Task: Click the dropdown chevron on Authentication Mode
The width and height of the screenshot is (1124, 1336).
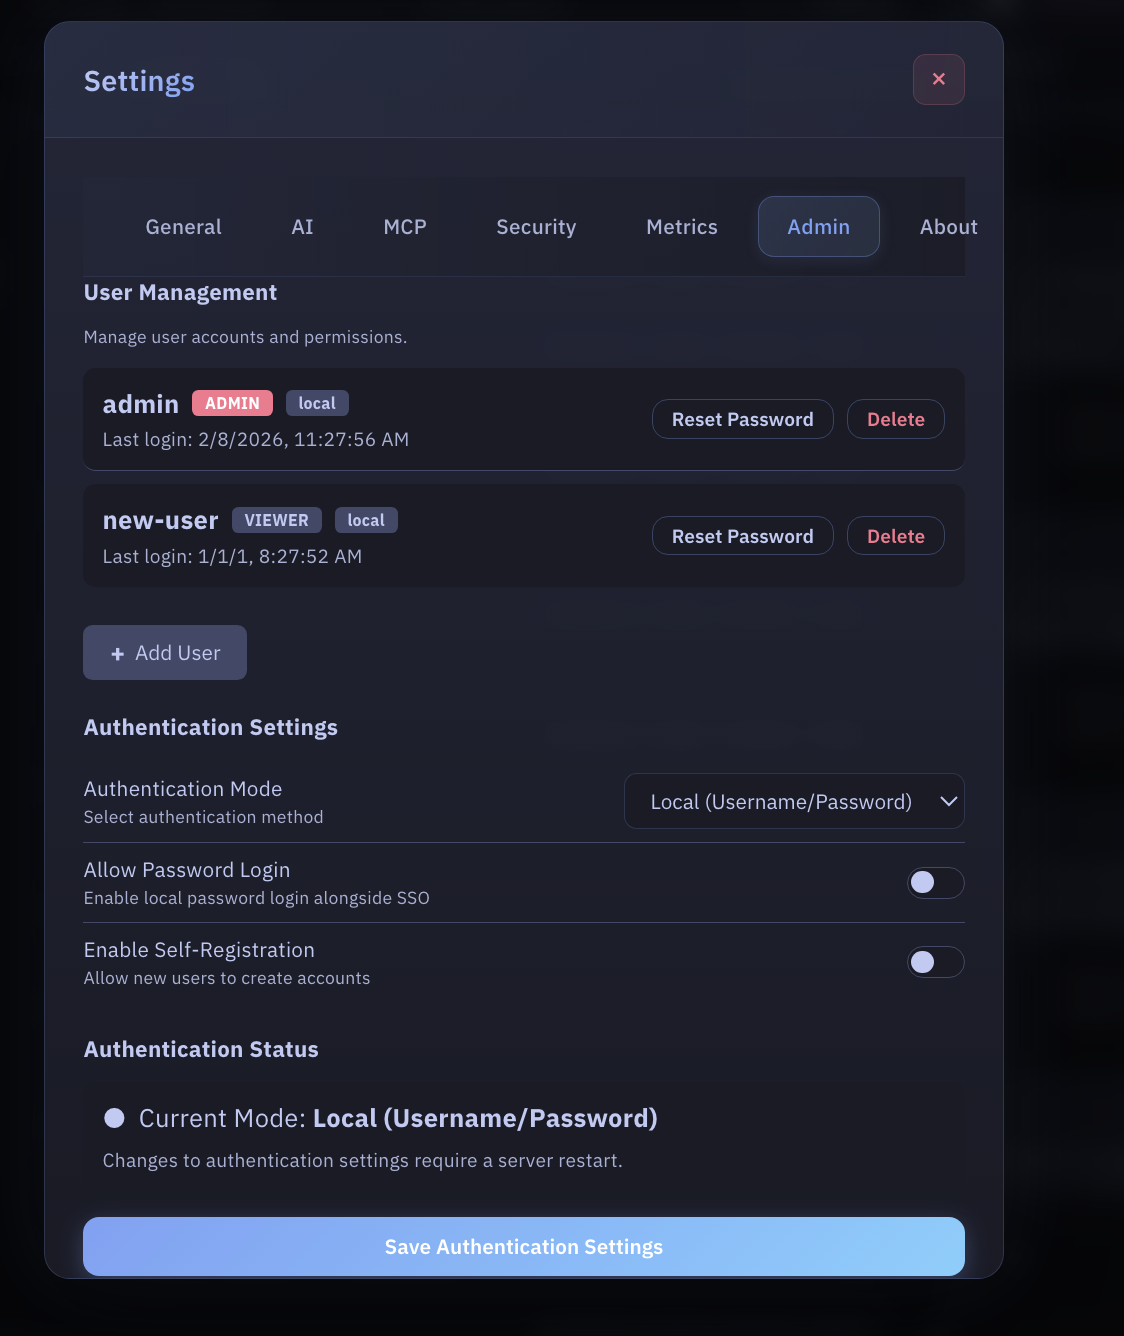Action: (947, 801)
